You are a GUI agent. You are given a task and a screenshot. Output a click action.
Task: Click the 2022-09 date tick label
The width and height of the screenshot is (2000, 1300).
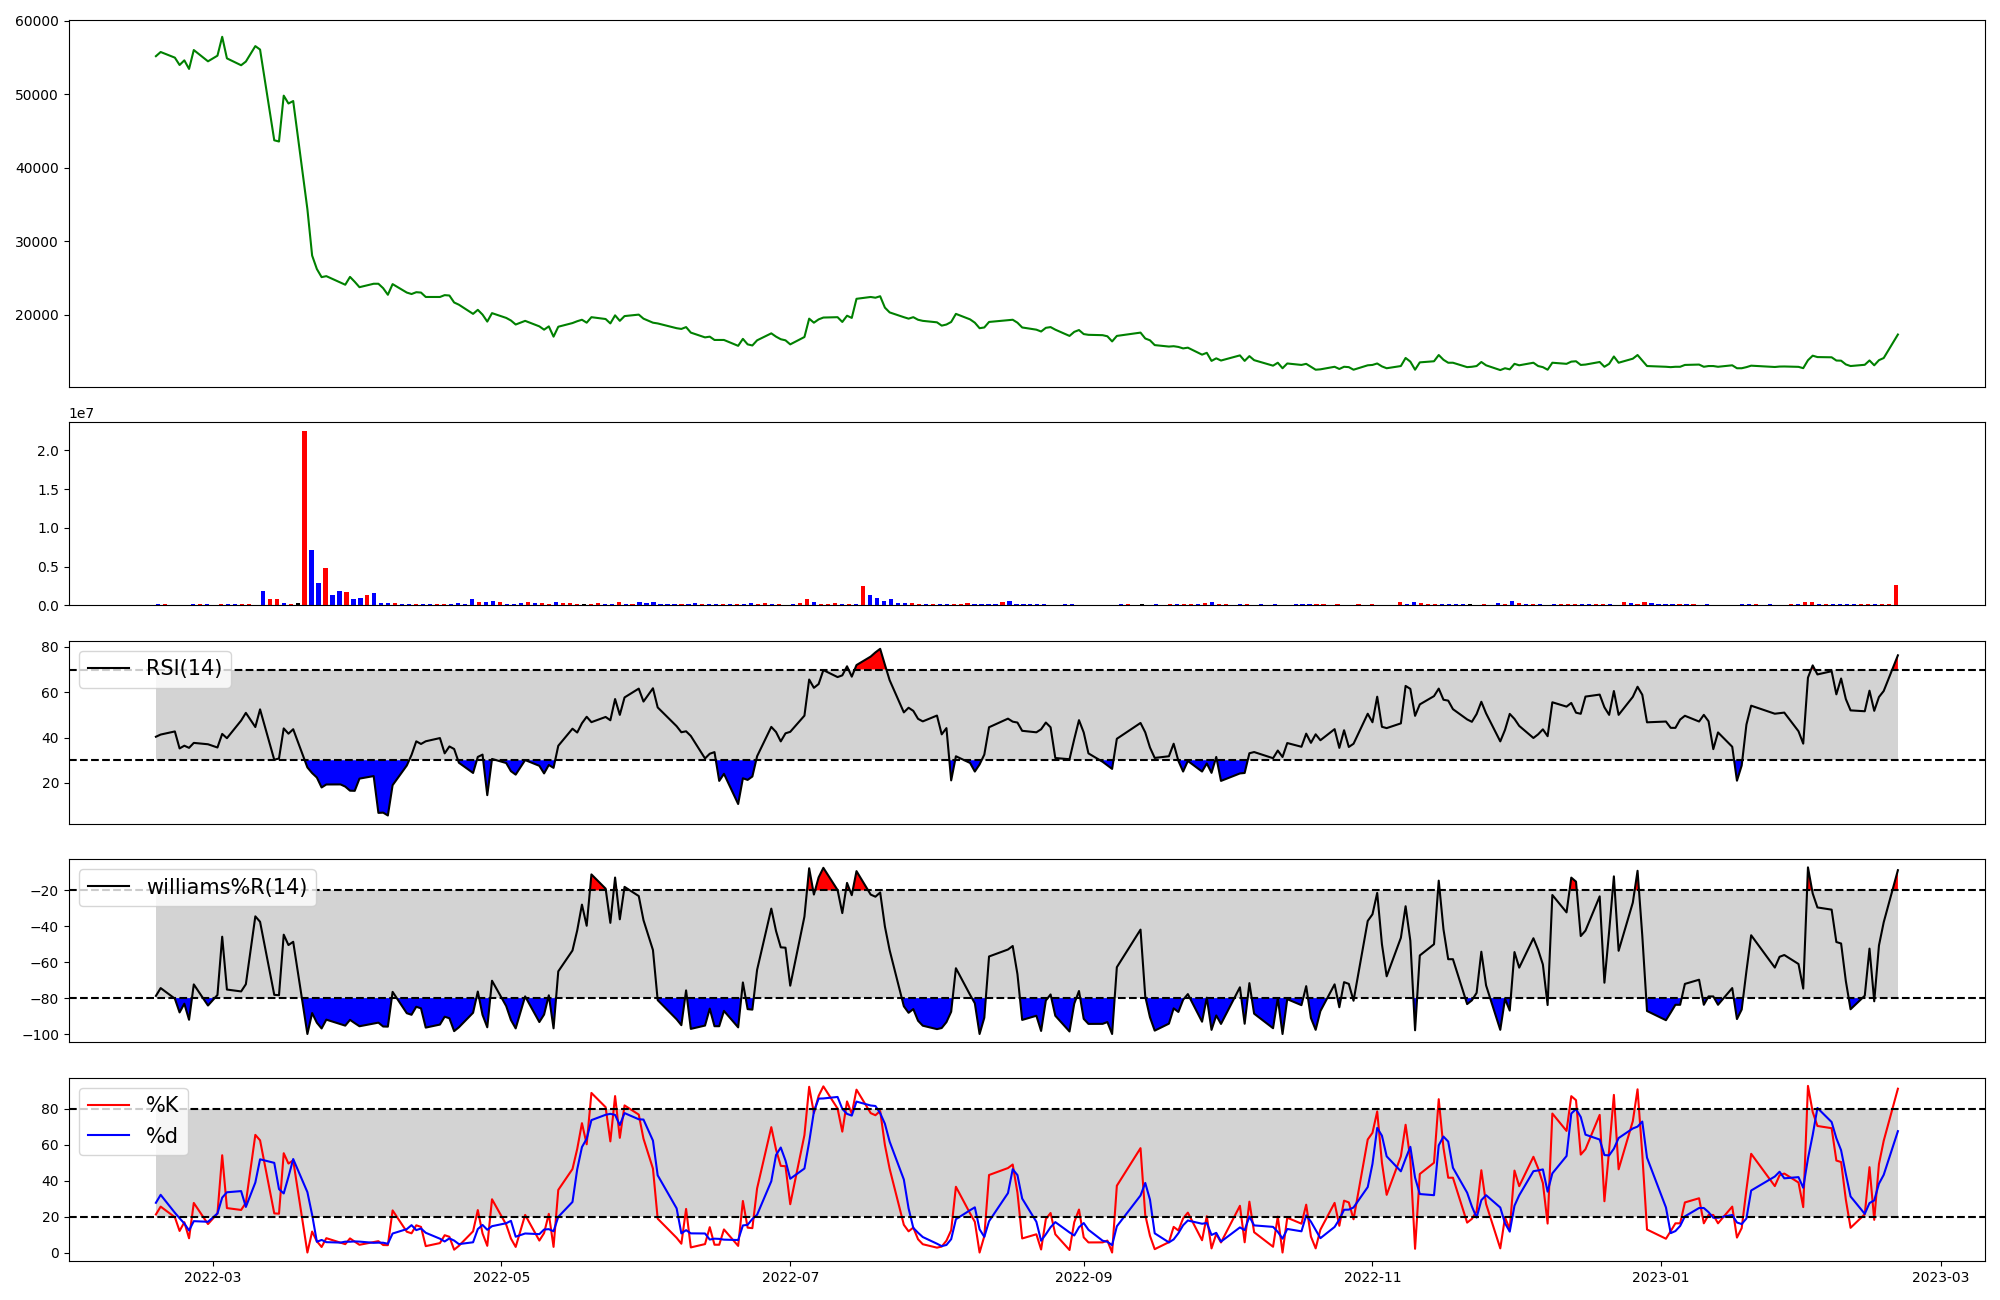(x=1084, y=1277)
